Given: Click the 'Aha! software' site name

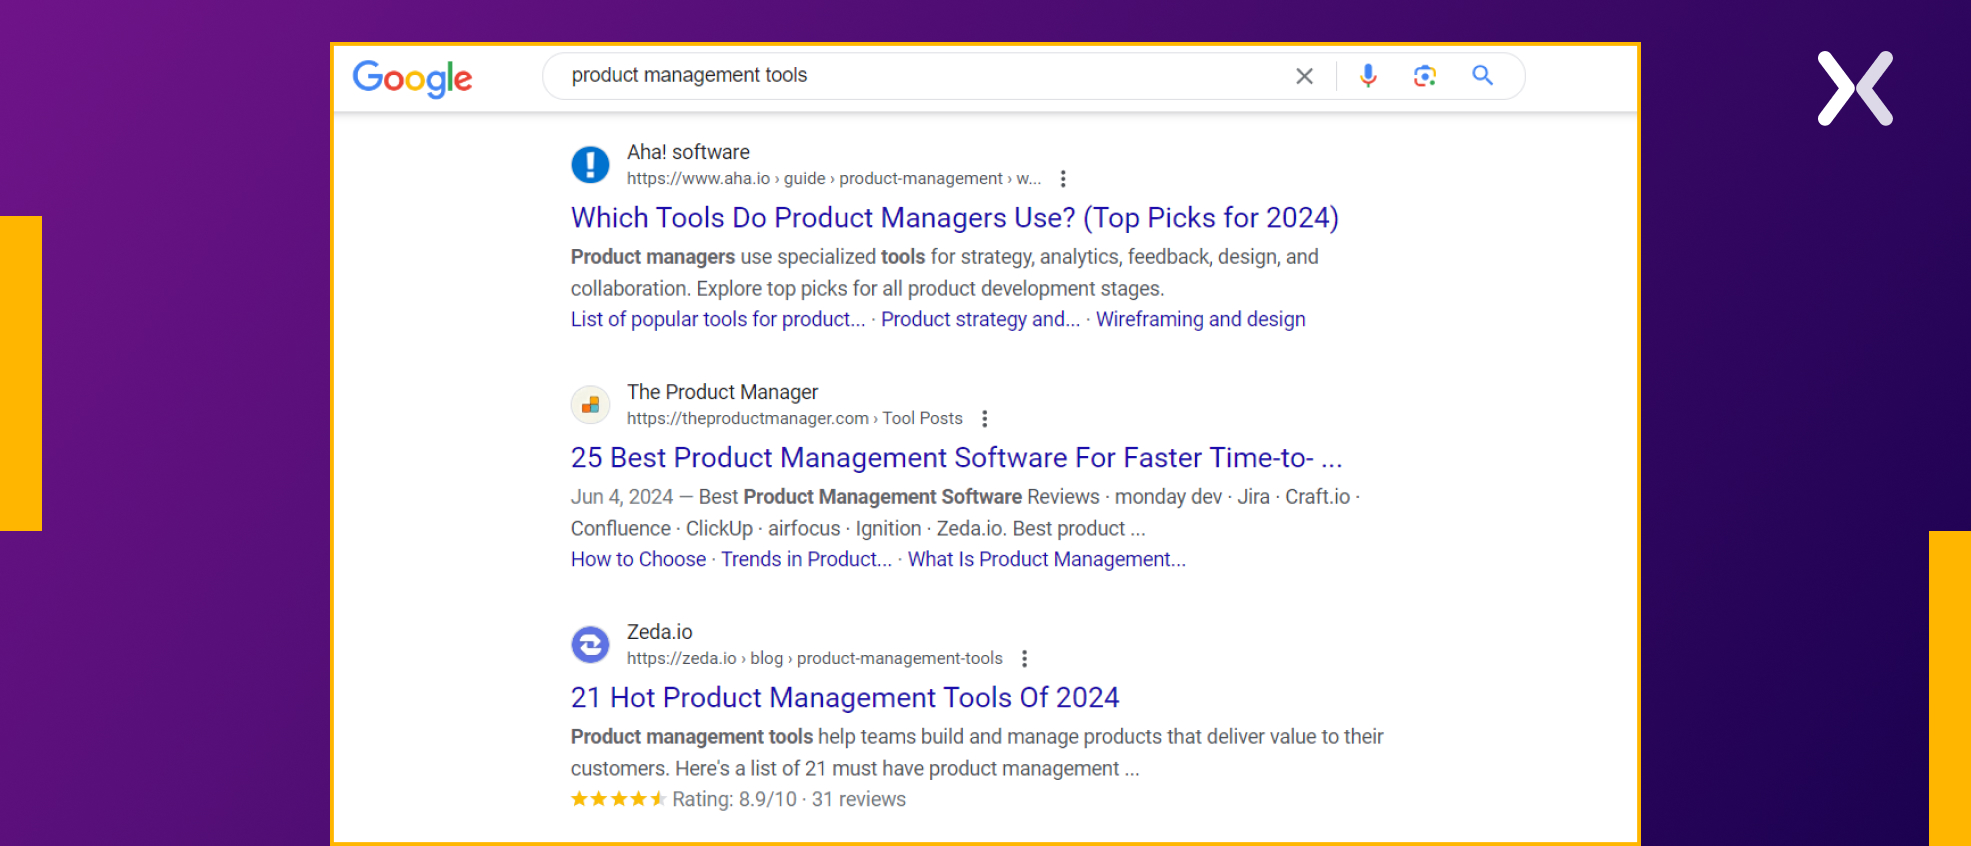Looking at the screenshot, I should click(x=688, y=152).
